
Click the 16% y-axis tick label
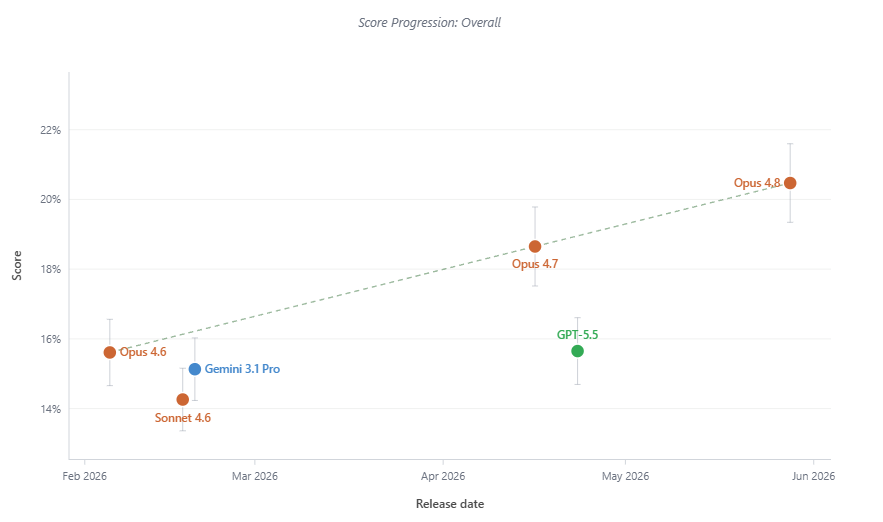coord(50,339)
